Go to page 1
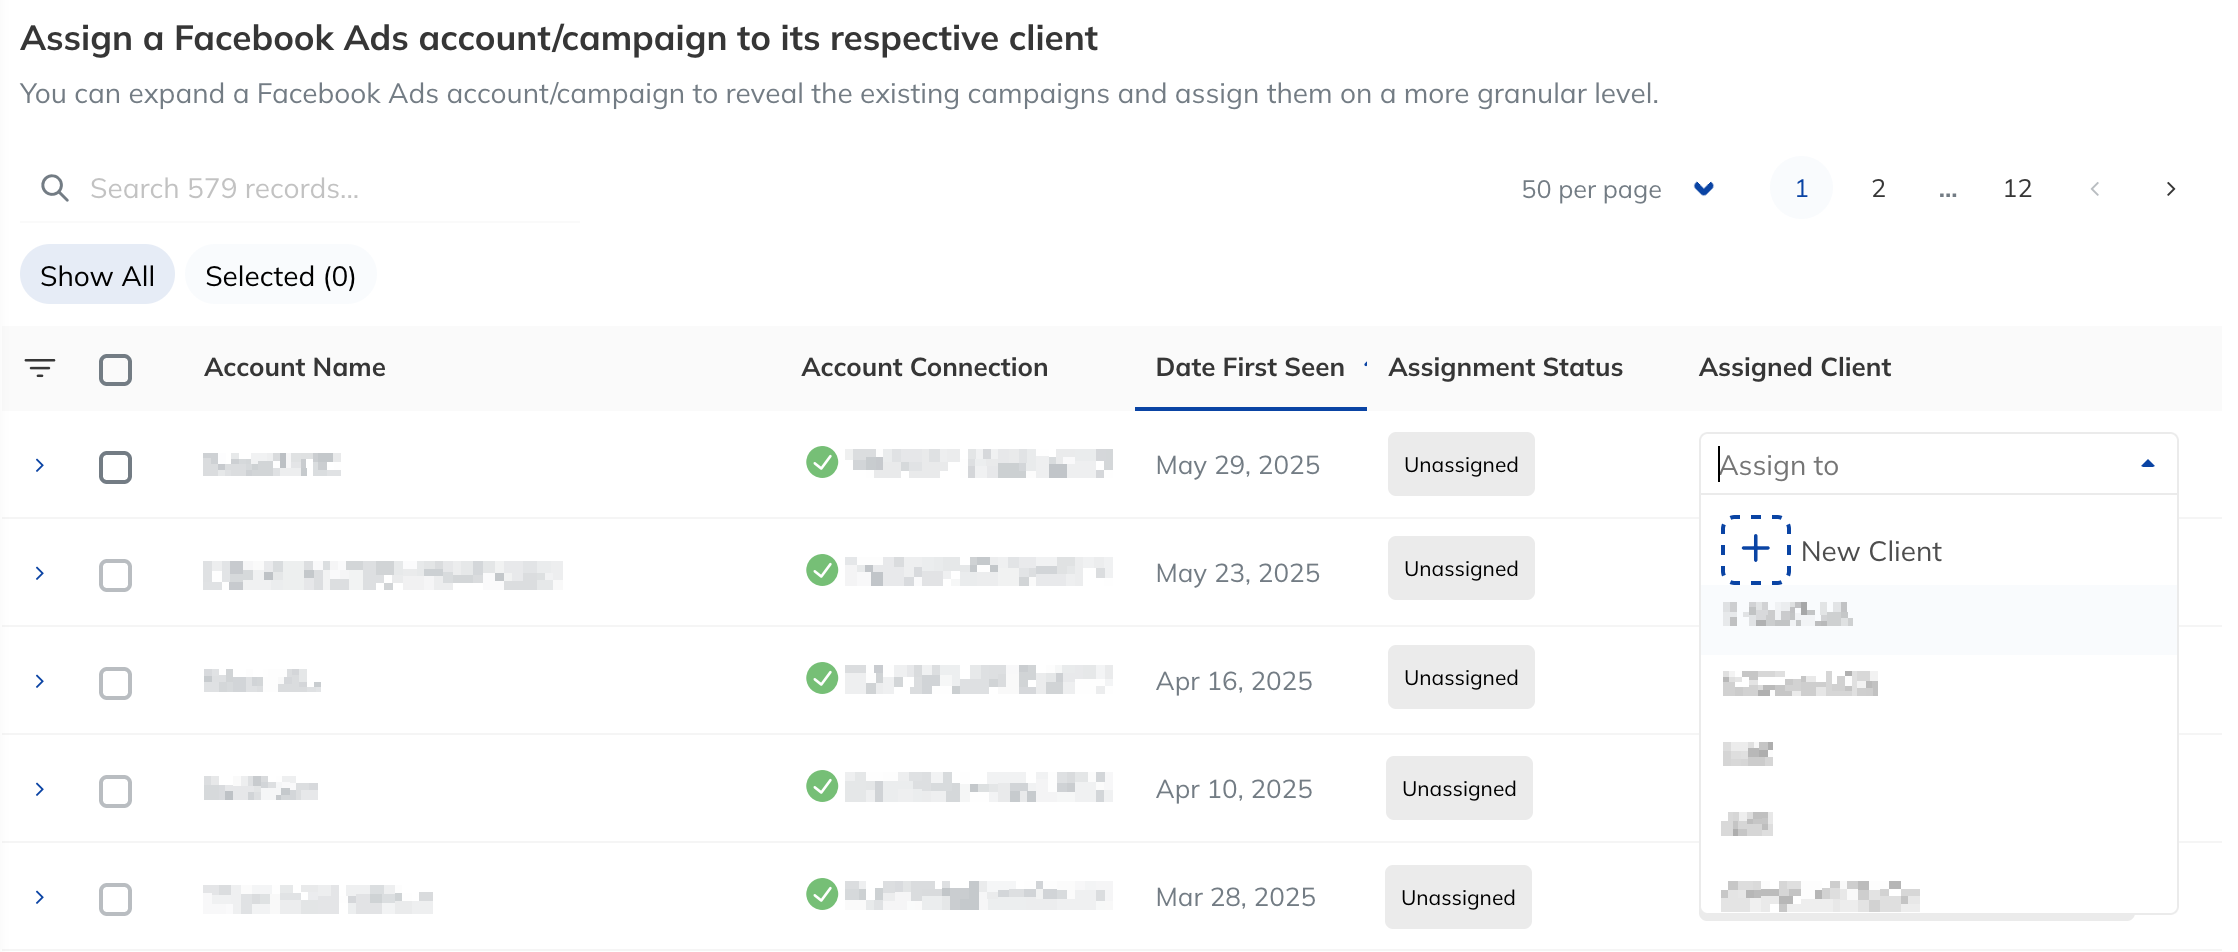The width and height of the screenshot is (2238, 952). (x=1801, y=188)
